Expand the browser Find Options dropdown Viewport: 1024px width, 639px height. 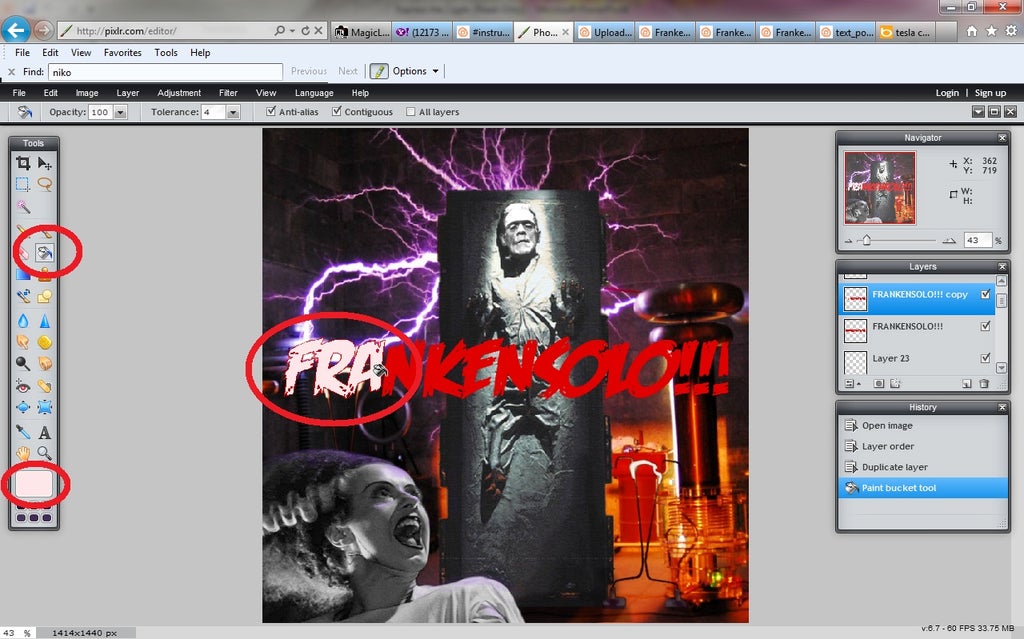coord(436,71)
